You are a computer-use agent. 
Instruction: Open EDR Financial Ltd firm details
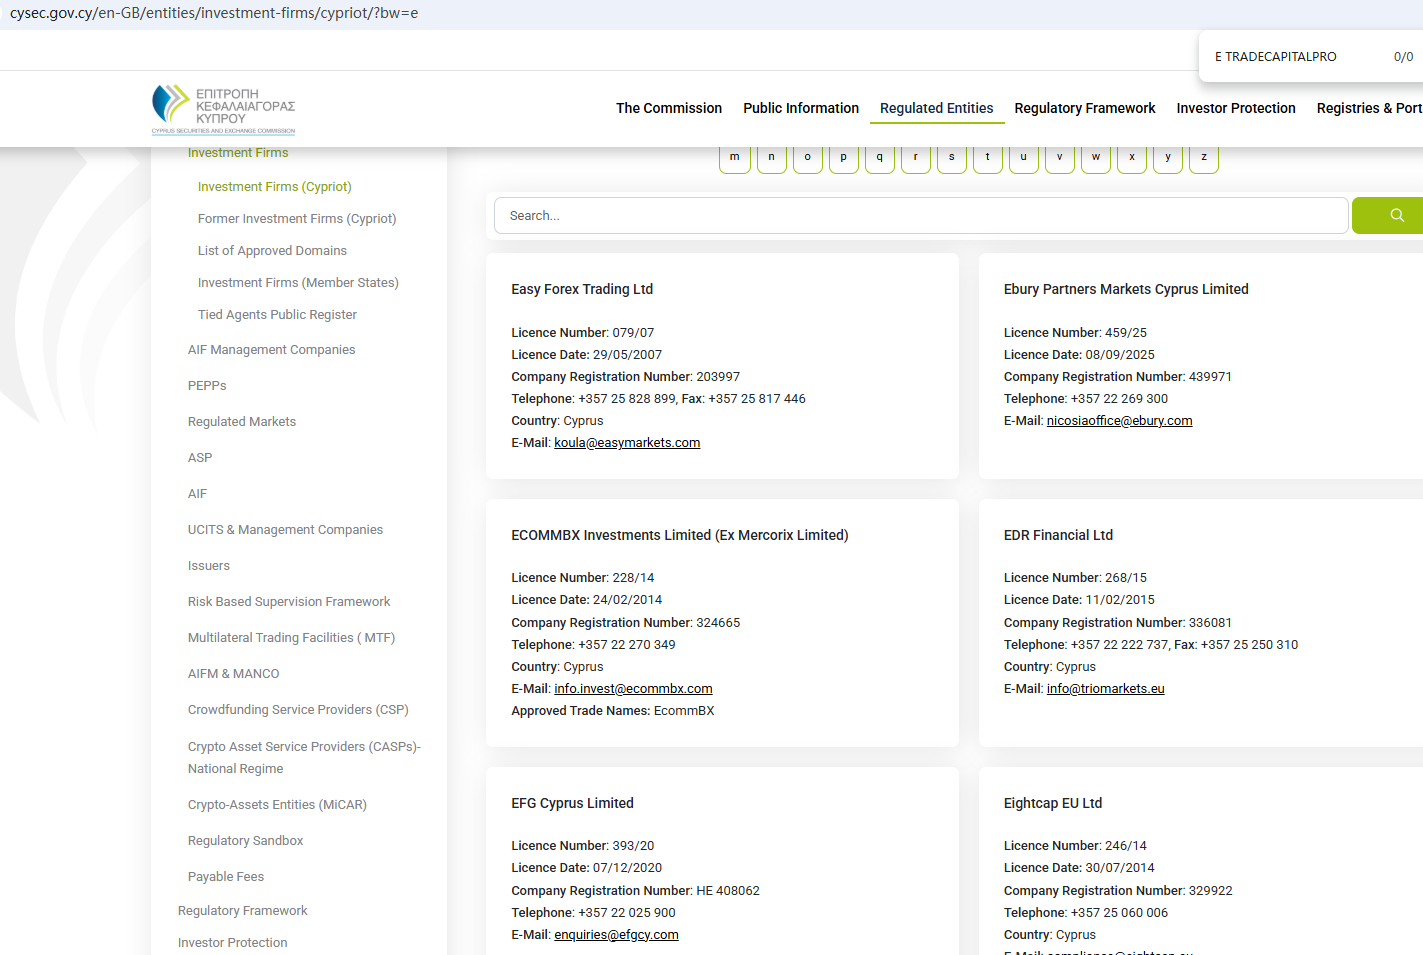tap(1058, 535)
